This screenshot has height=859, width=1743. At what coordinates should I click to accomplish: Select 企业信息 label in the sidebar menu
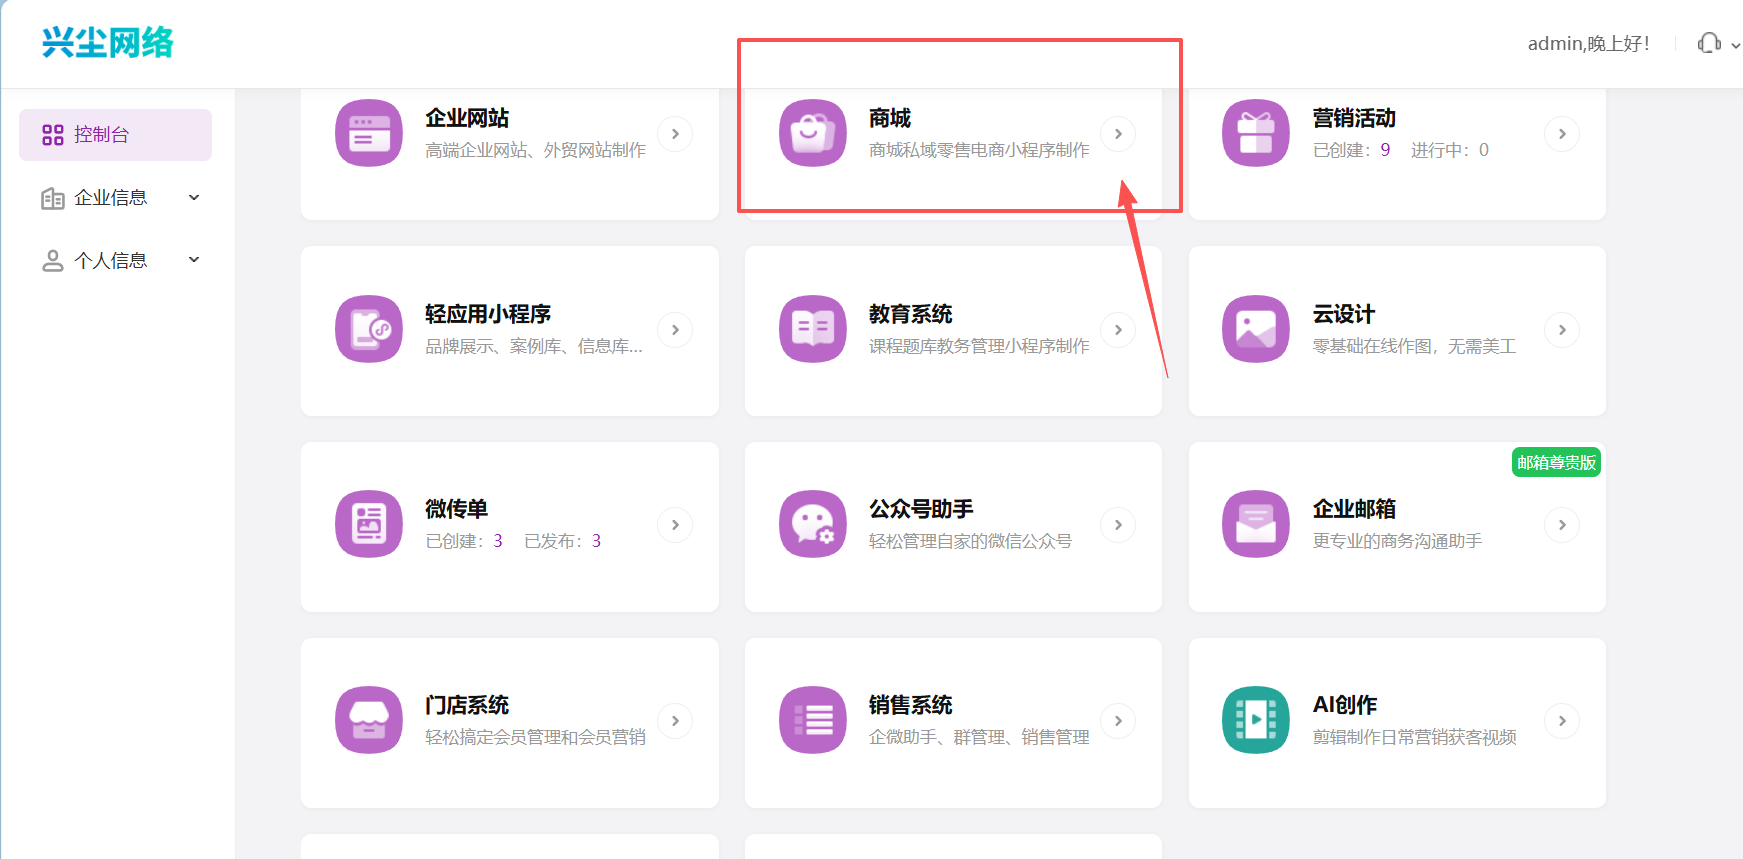tap(111, 198)
